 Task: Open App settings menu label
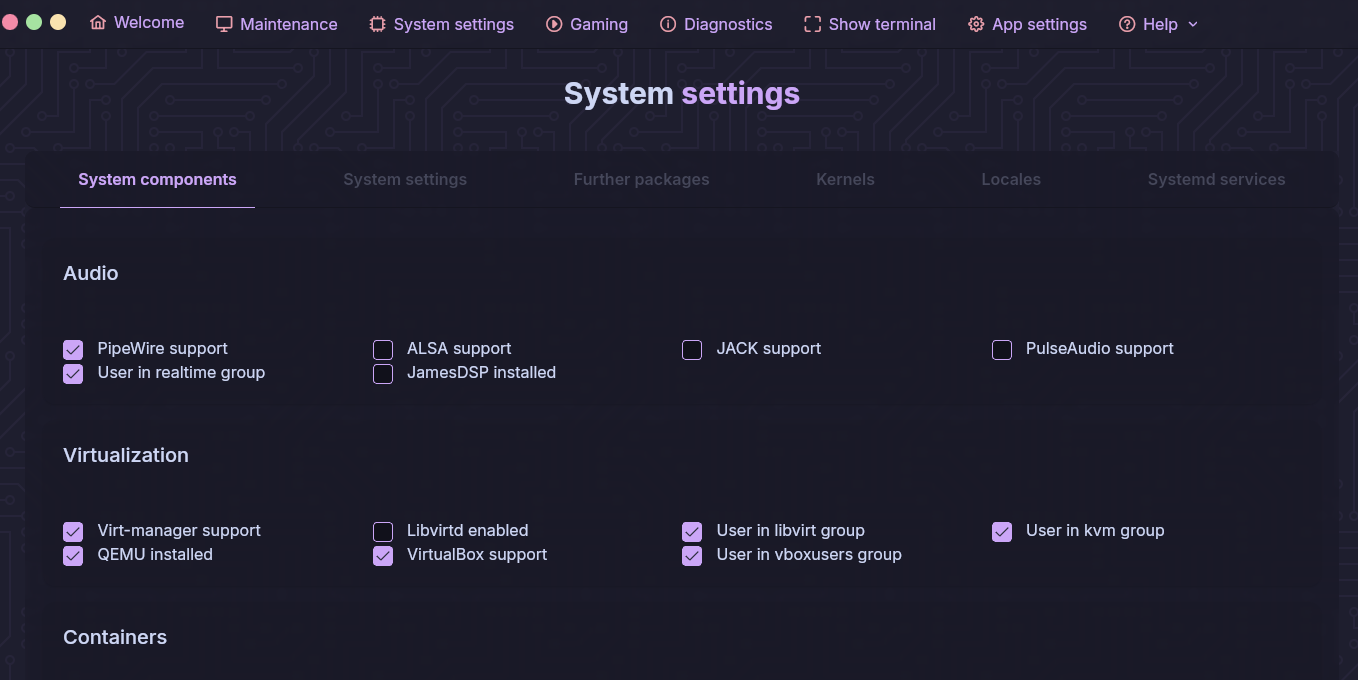[1039, 24]
